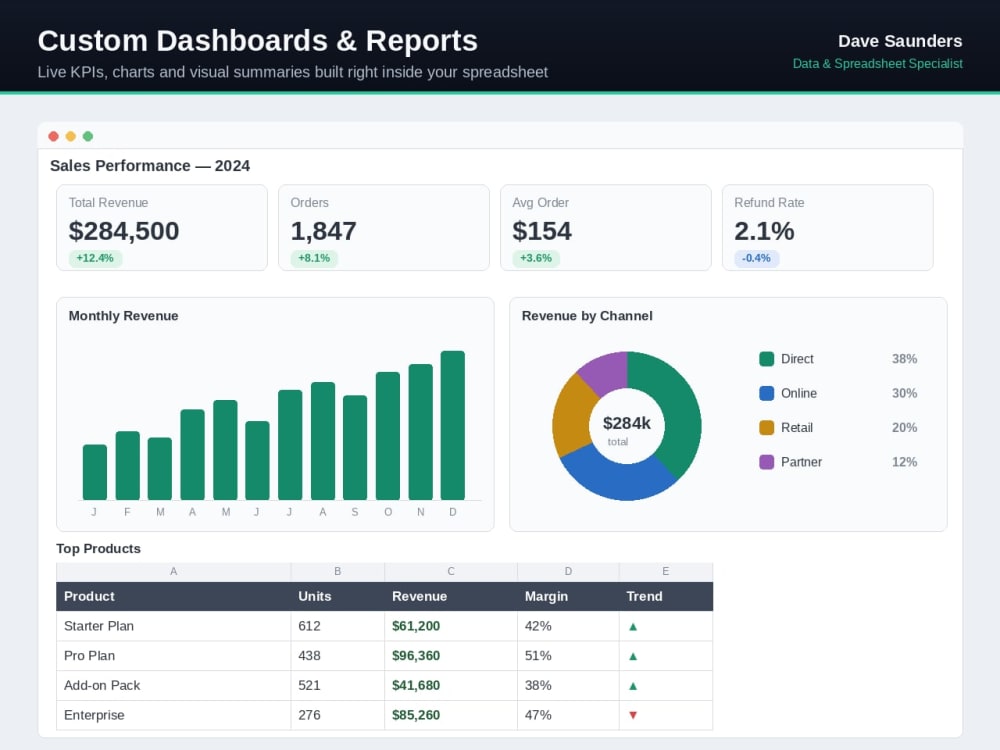The height and width of the screenshot is (750, 1000).
Task: Click the $61,200 revenue cell
Action: (x=451, y=626)
